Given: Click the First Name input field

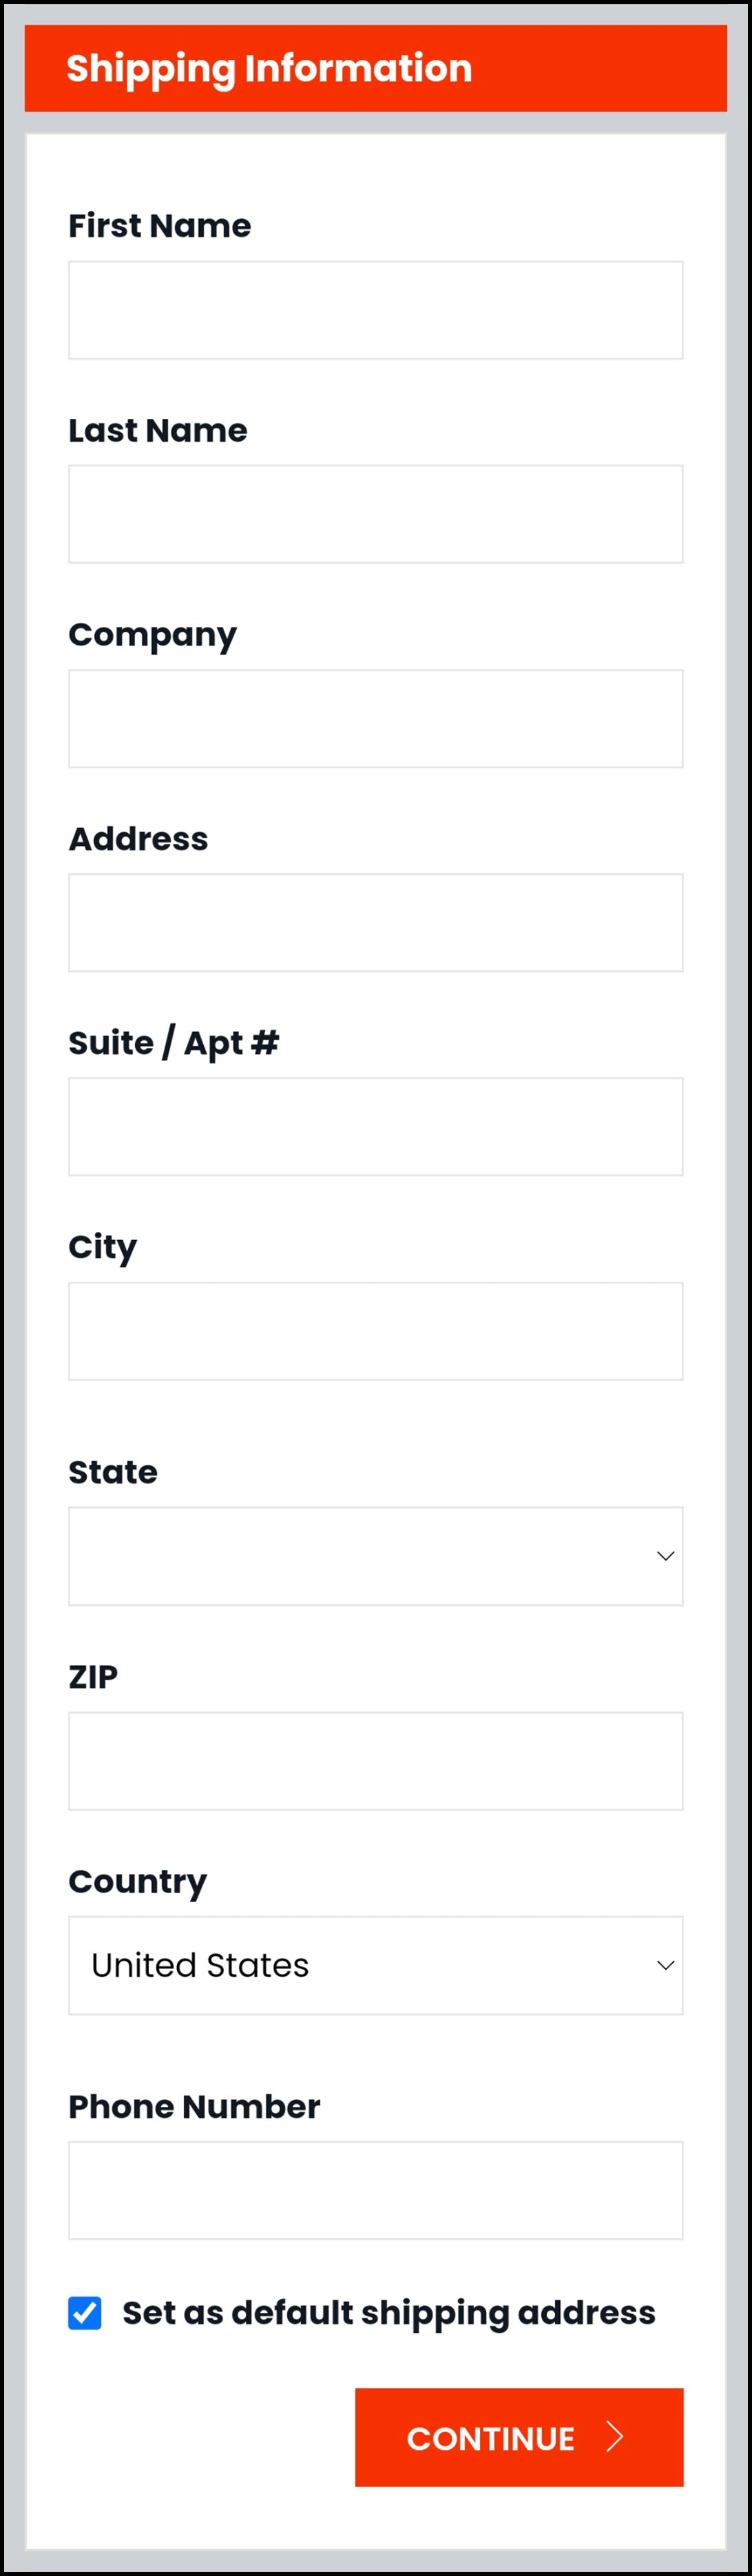Looking at the screenshot, I should point(375,310).
